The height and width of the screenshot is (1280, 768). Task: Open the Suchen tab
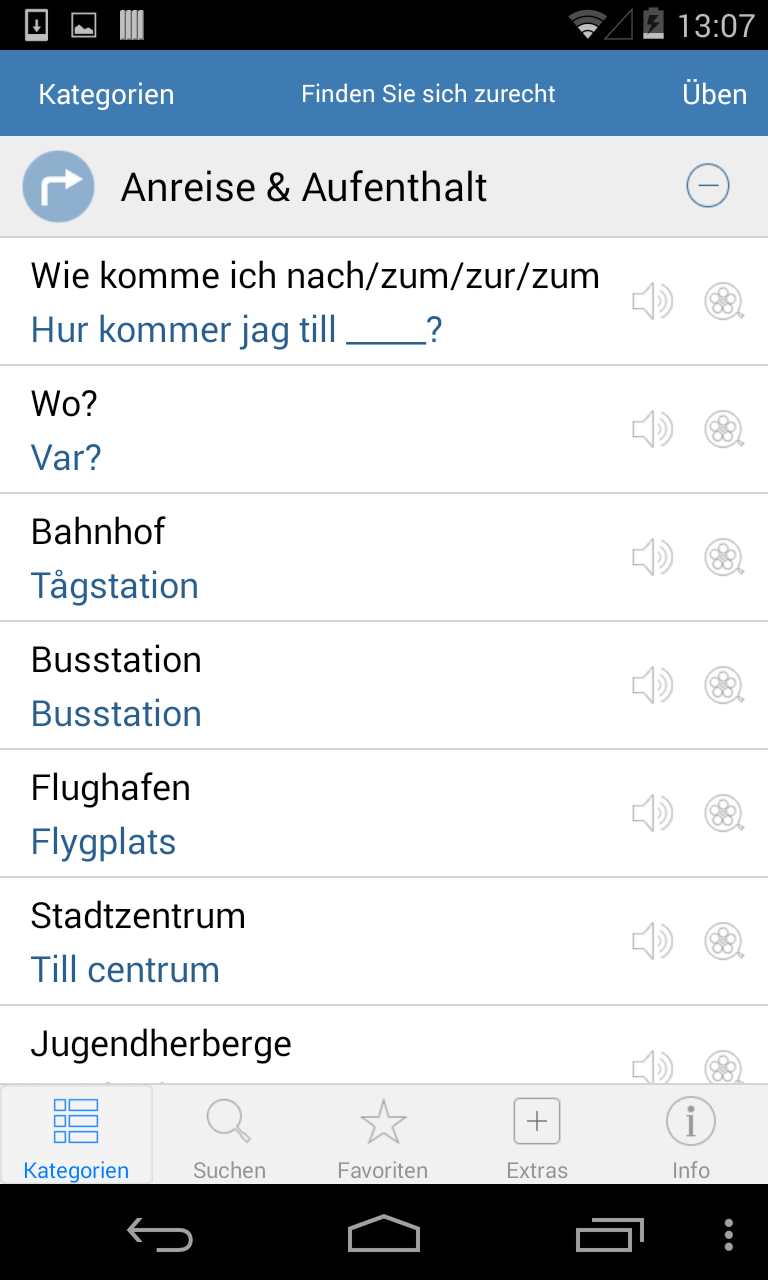coord(230,1136)
